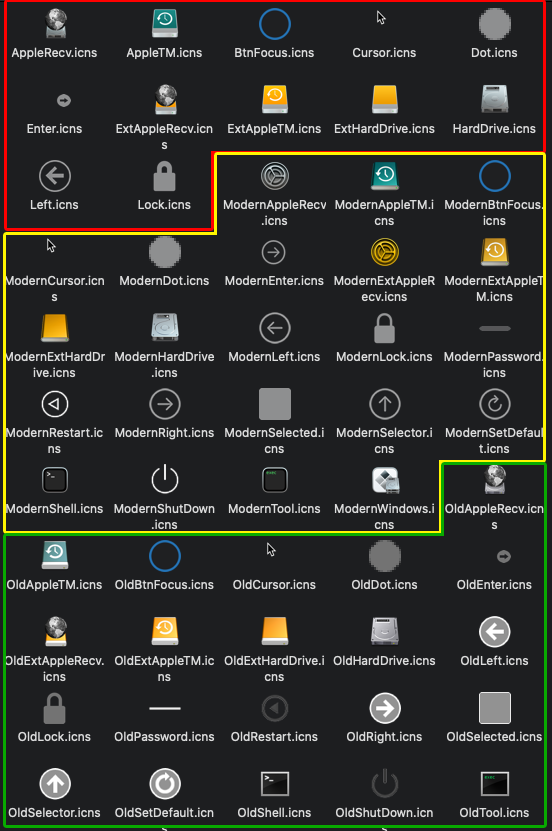552x831 pixels.
Task: Select the ModernWindows.icns Boot Camp icon
Action: click(x=385, y=480)
